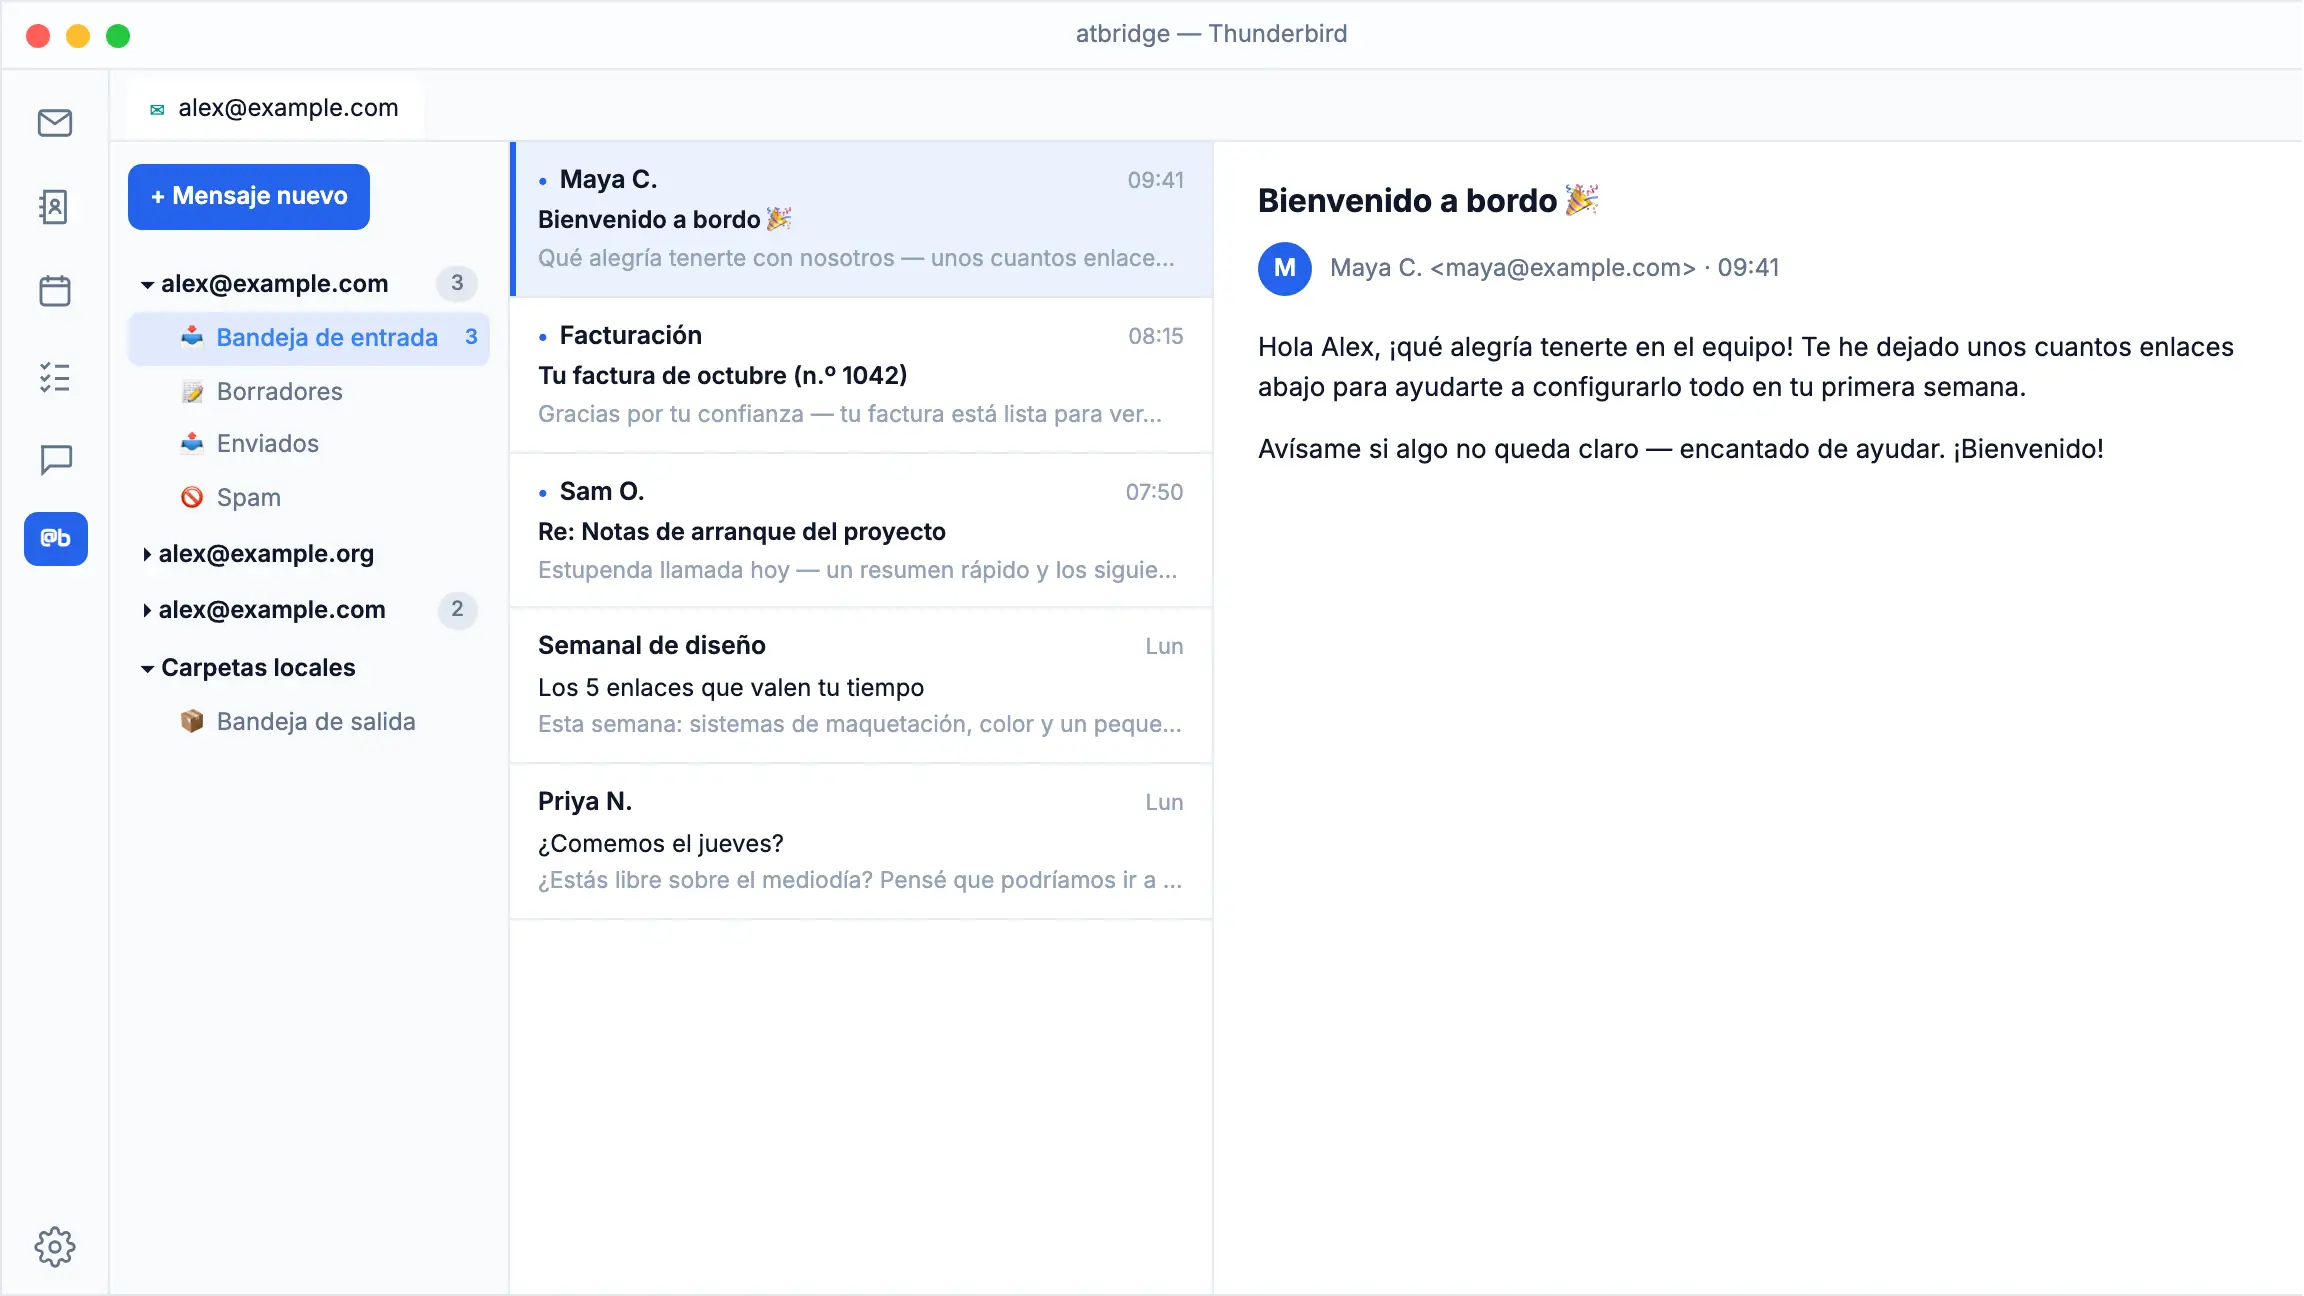Expand the alex@example.org account
2304x1296 pixels.
coord(147,554)
